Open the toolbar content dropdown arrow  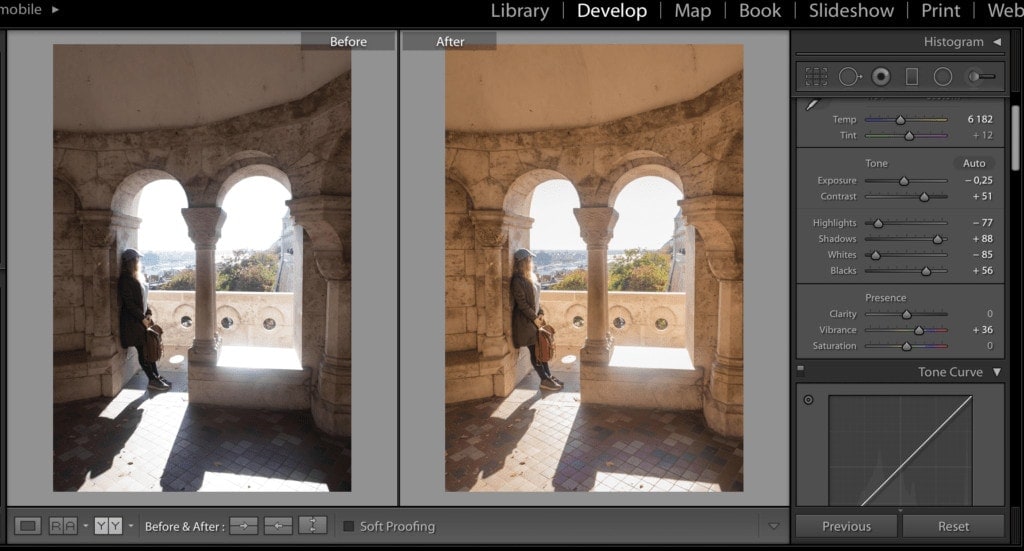[773, 526]
